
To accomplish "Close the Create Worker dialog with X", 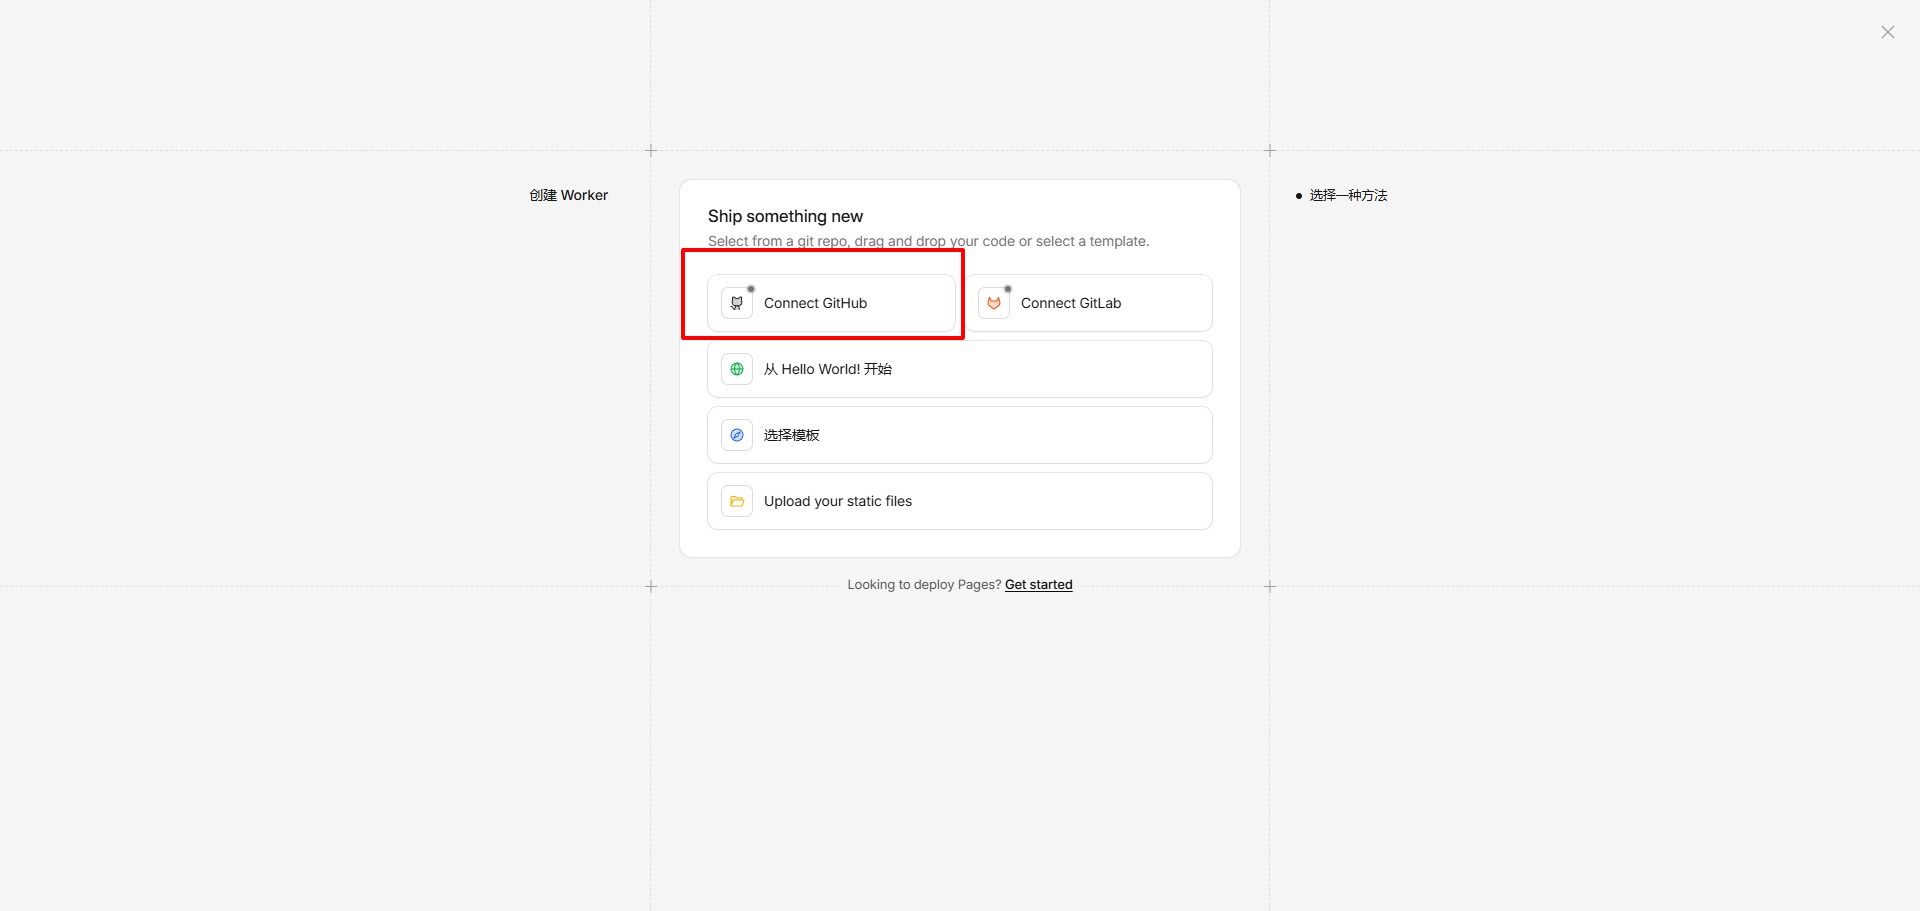I will coord(1888,32).
